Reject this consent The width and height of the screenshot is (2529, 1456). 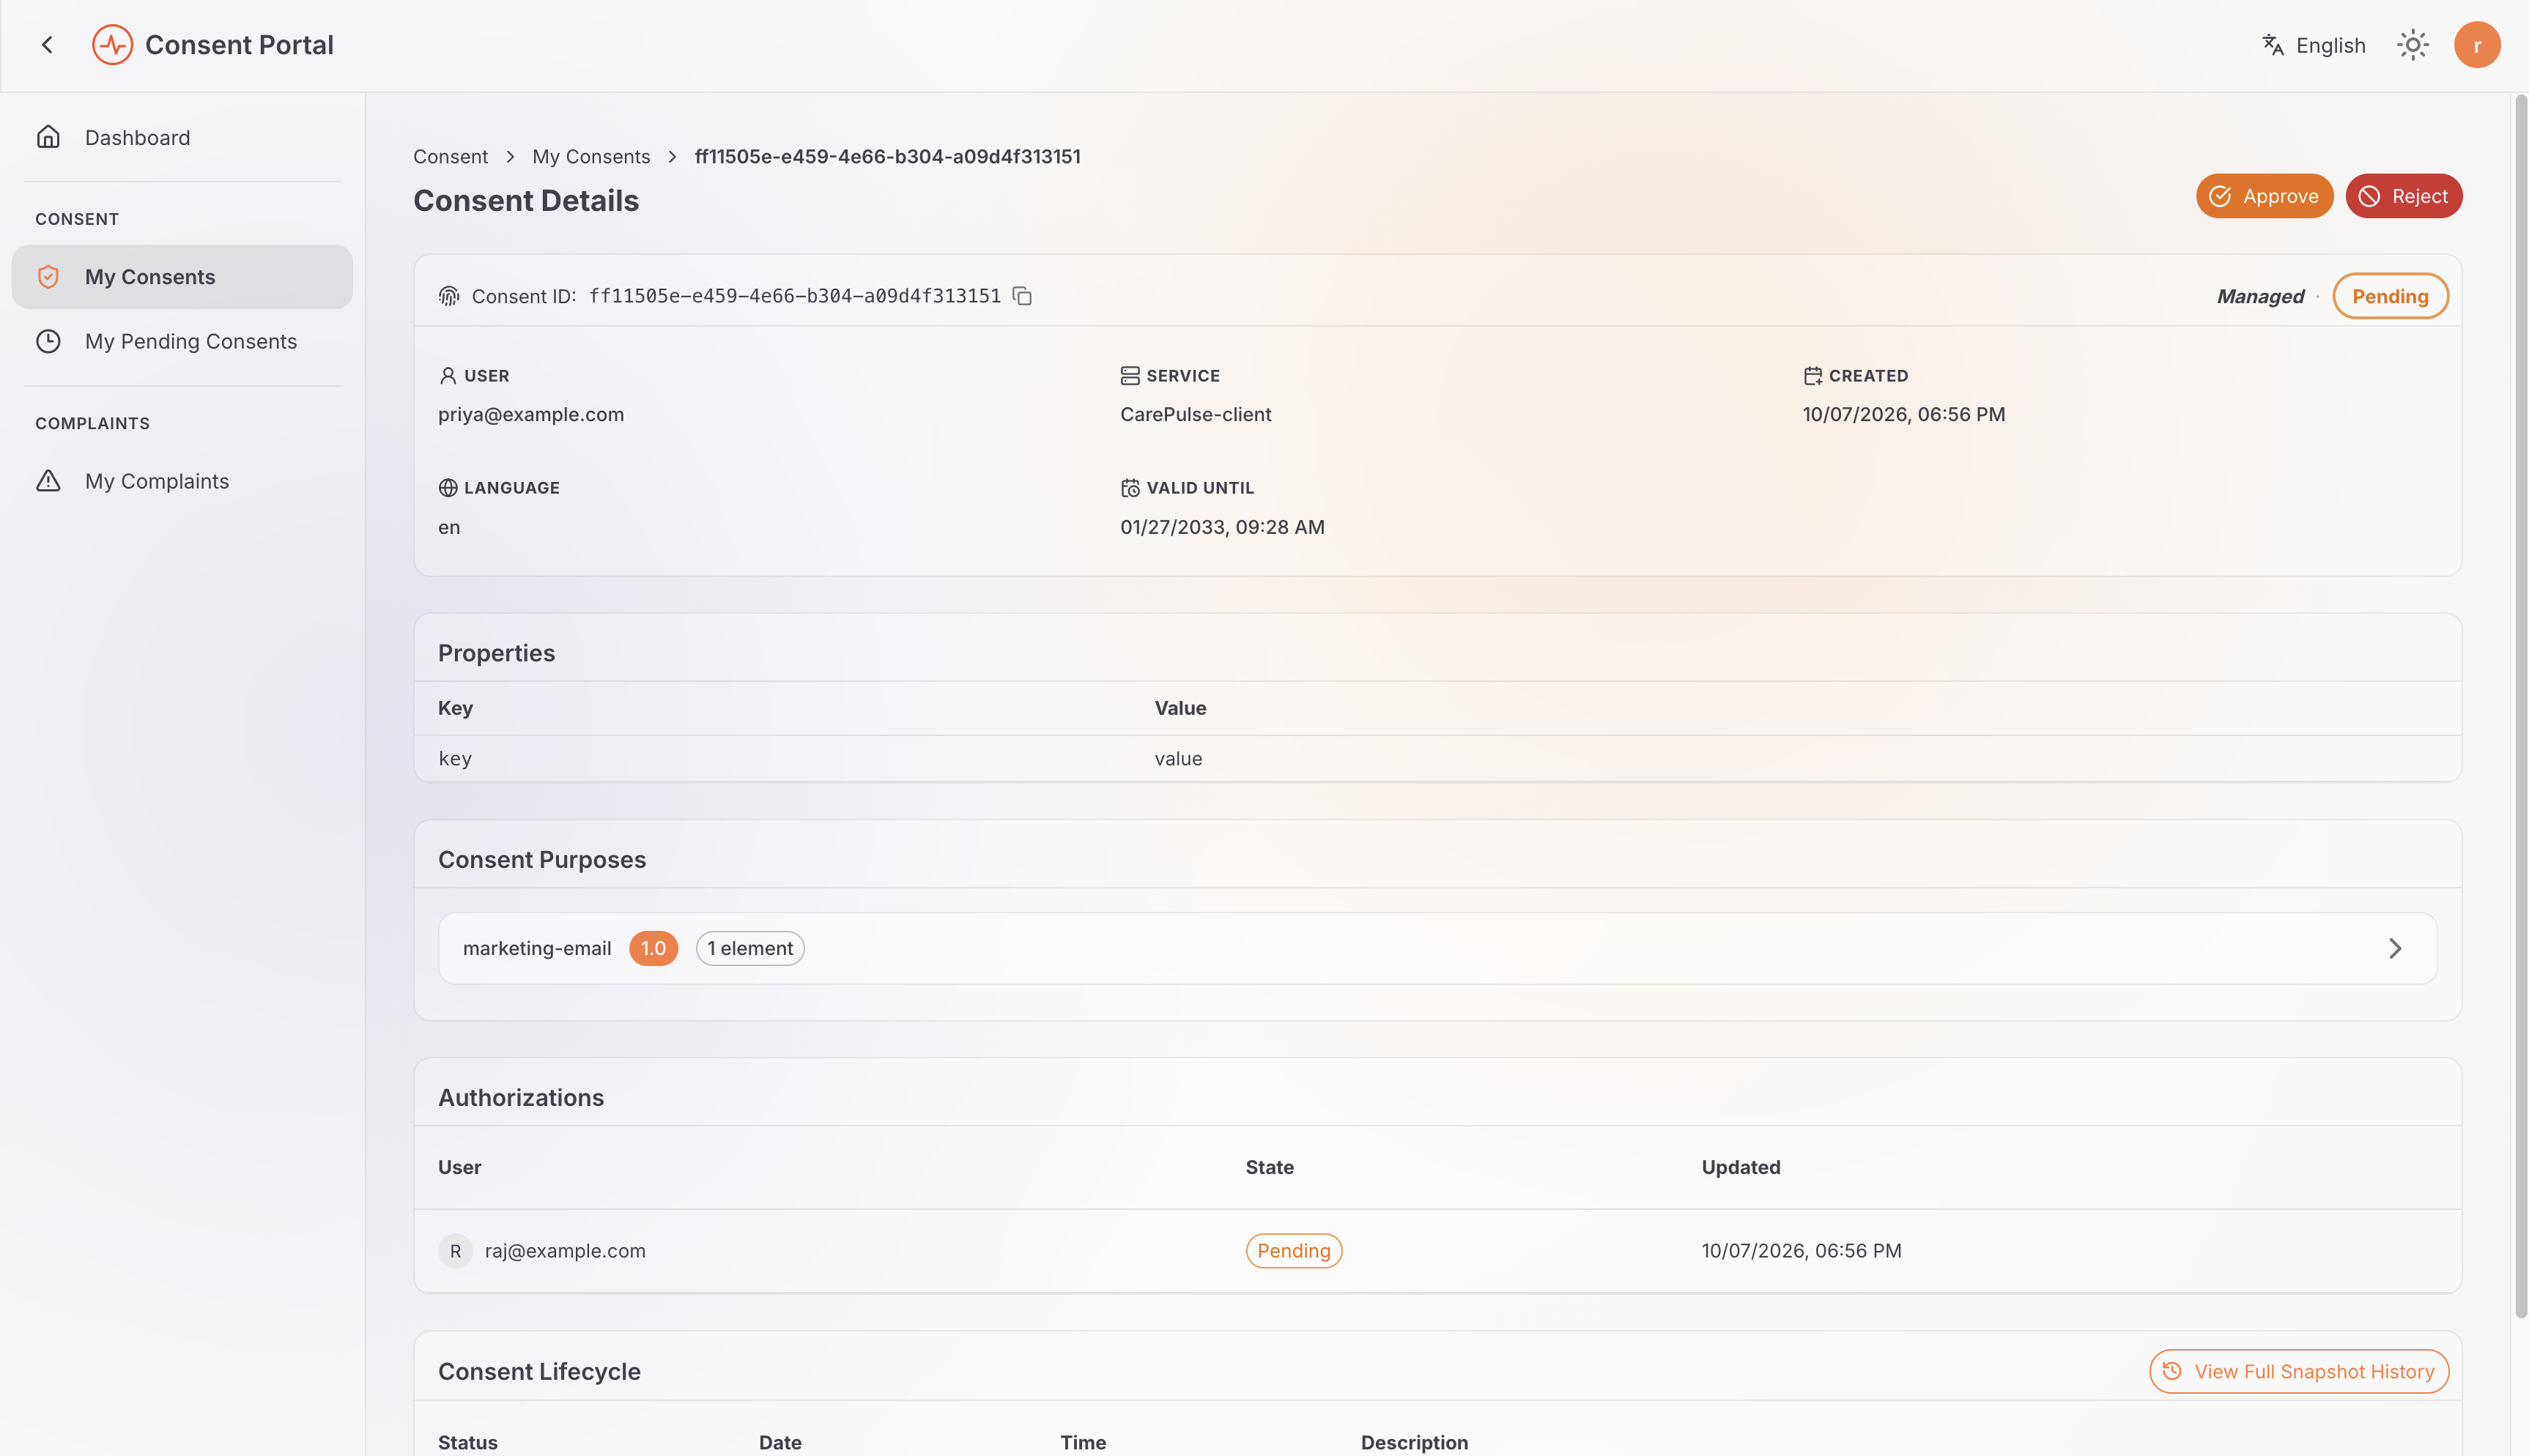(x=2403, y=196)
